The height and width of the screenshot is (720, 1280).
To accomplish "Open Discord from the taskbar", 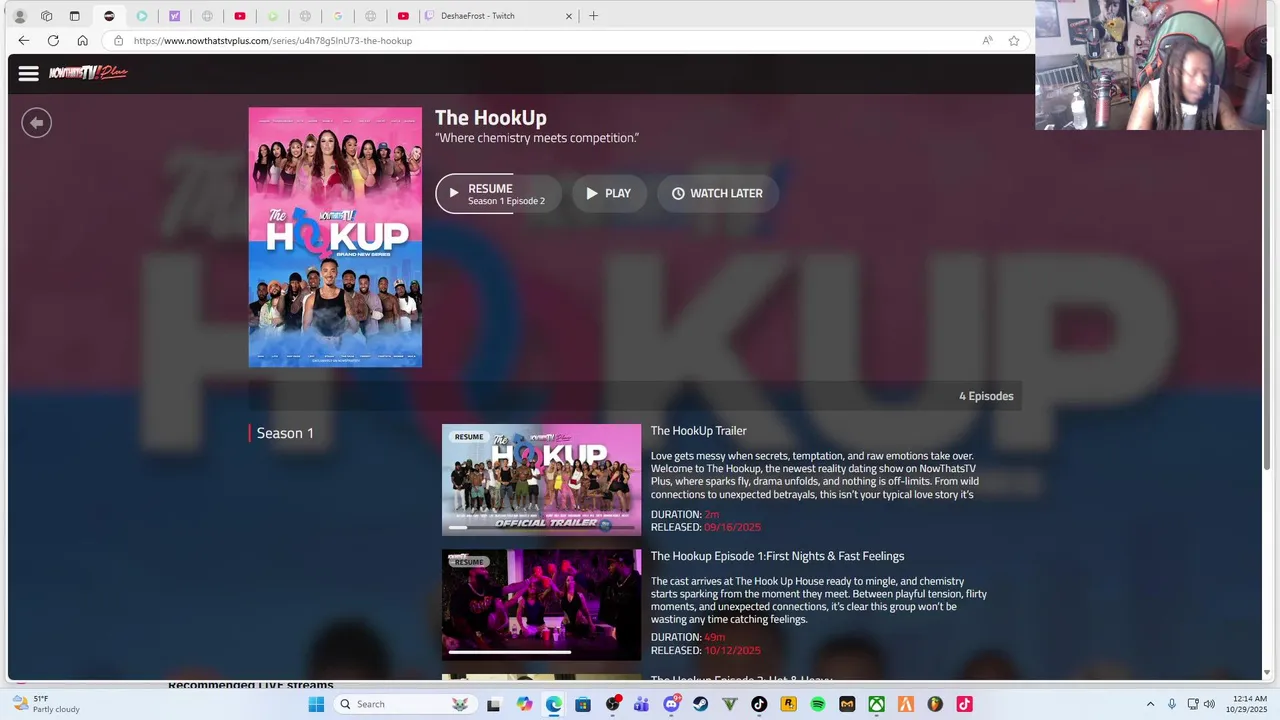I will pos(671,704).
